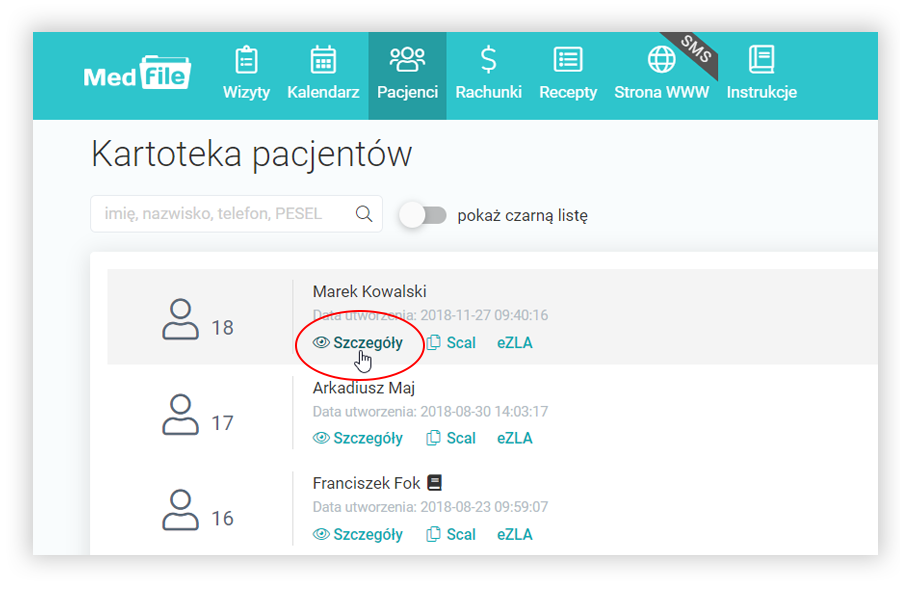The width and height of the screenshot is (900, 600).
Task: Click the search magnifier icon
Action: click(x=364, y=213)
